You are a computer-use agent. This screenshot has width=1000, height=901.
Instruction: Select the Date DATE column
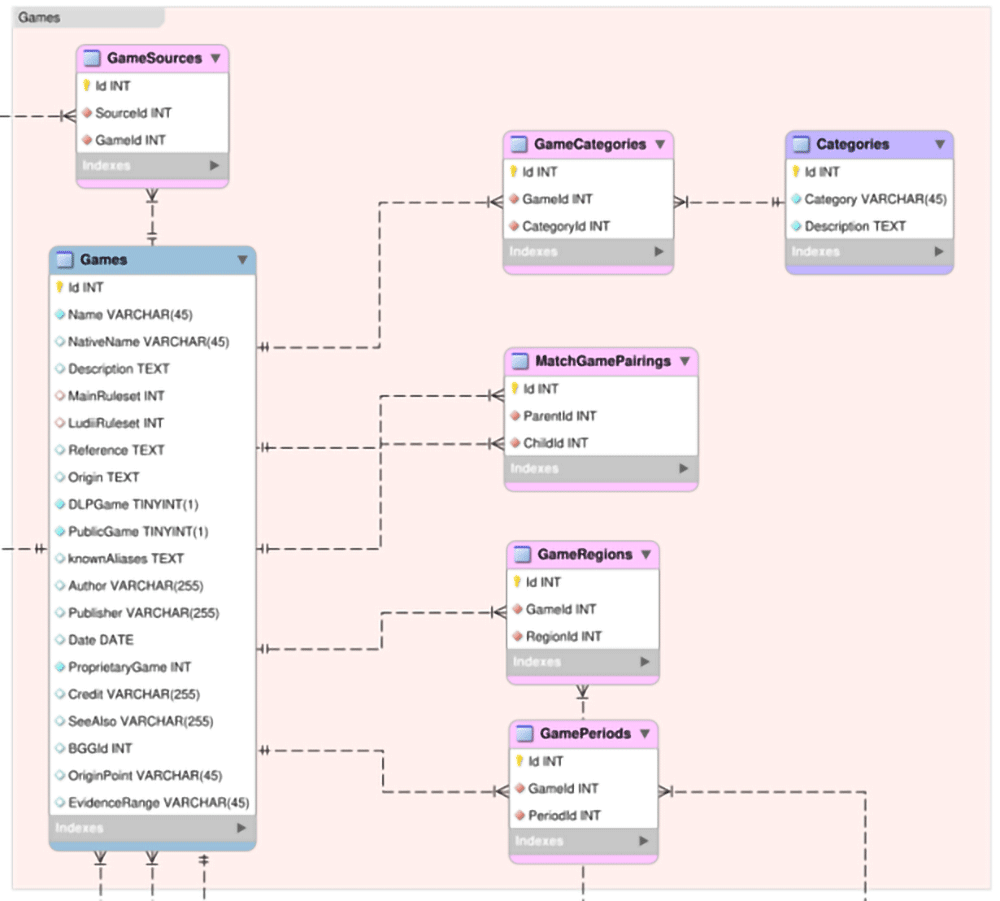pos(152,640)
